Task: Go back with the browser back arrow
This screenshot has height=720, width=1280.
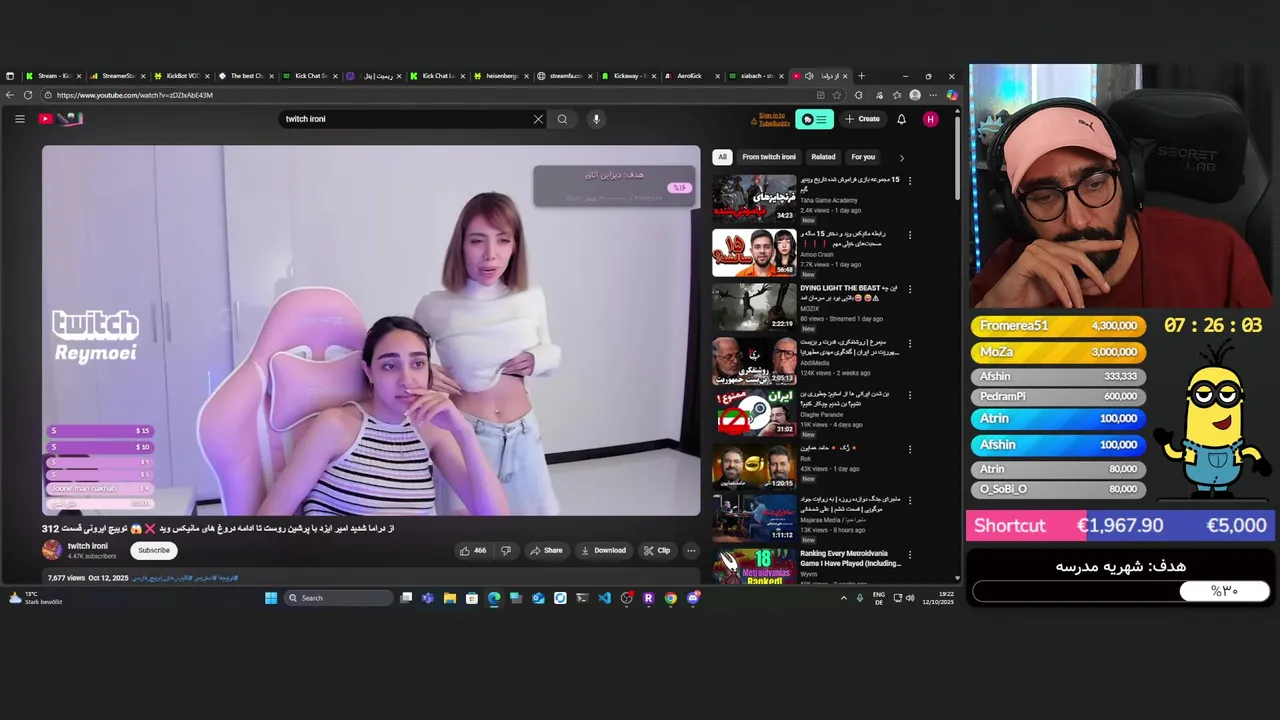Action: click(x=10, y=95)
